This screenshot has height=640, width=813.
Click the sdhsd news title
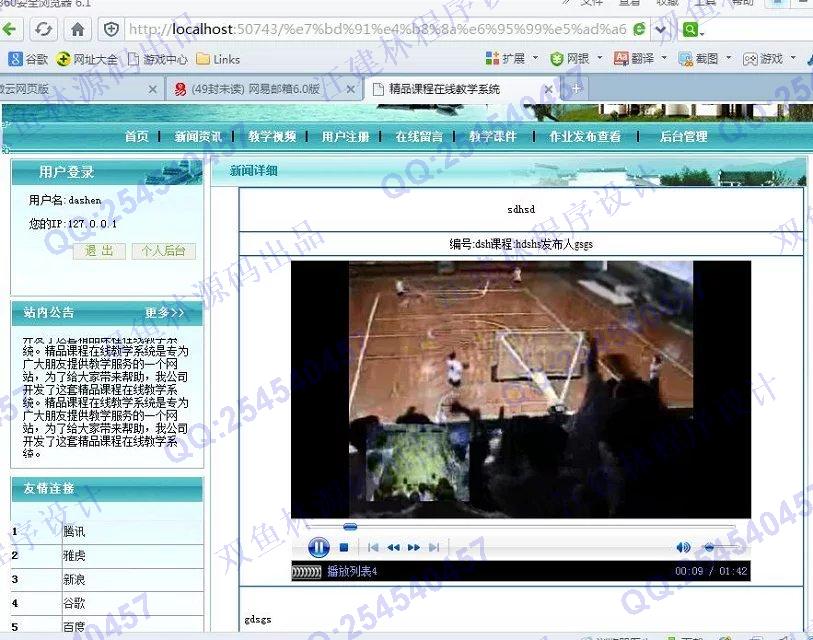[521, 210]
